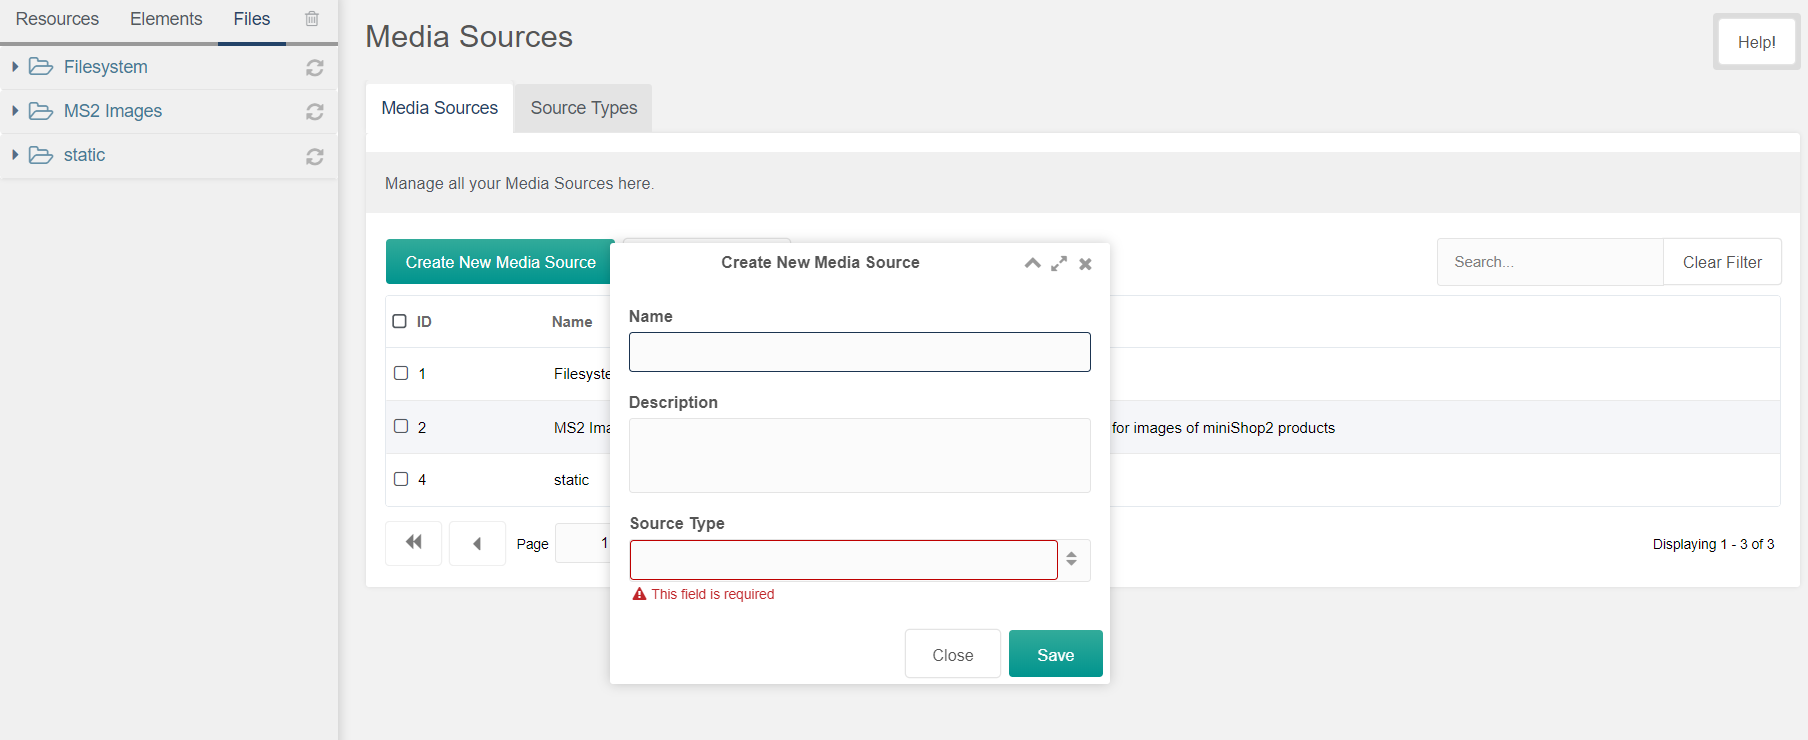Select the Filesystem tree item label
This screenshot has width=1808, height=740.
pos(106,67)
